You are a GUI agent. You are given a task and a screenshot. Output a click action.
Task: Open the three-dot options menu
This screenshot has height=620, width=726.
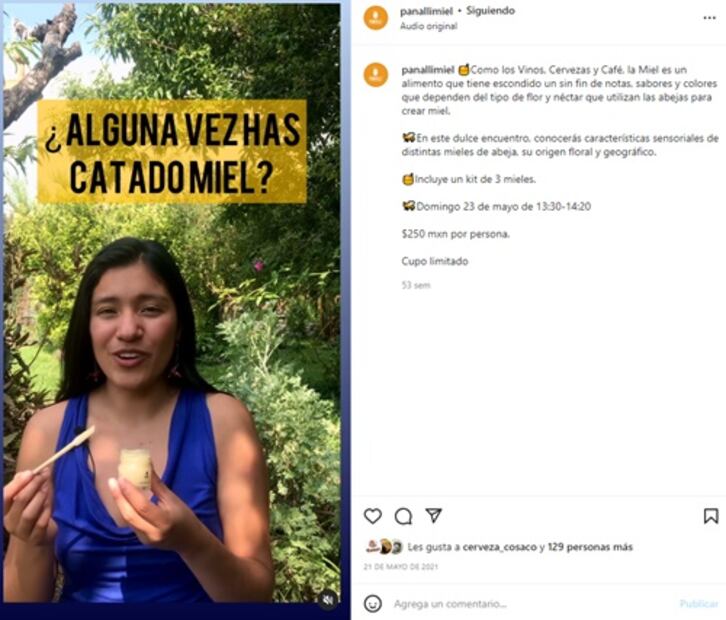pyautogui.click(x=709, y=18)
